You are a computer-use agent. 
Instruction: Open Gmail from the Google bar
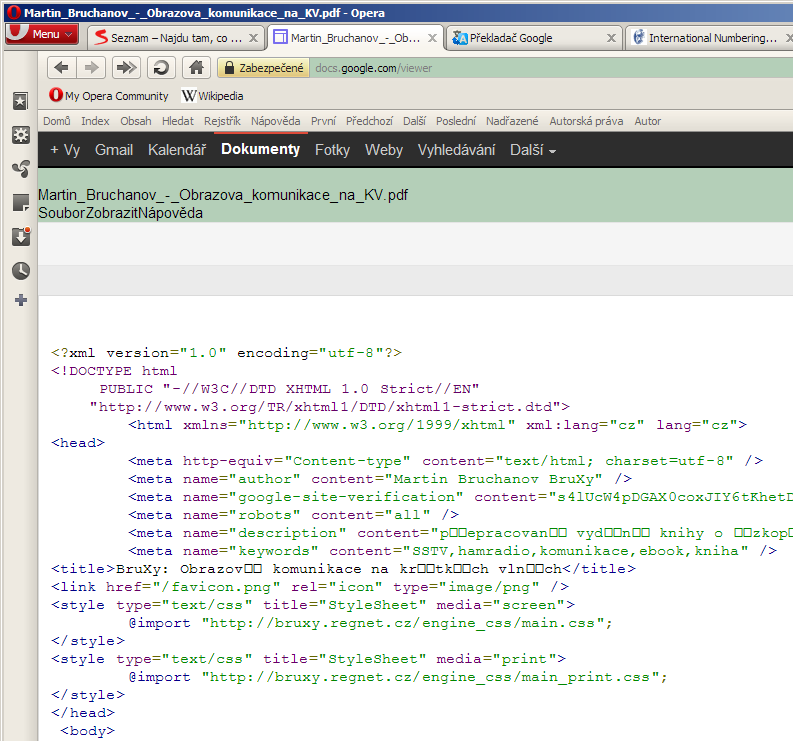114,150
